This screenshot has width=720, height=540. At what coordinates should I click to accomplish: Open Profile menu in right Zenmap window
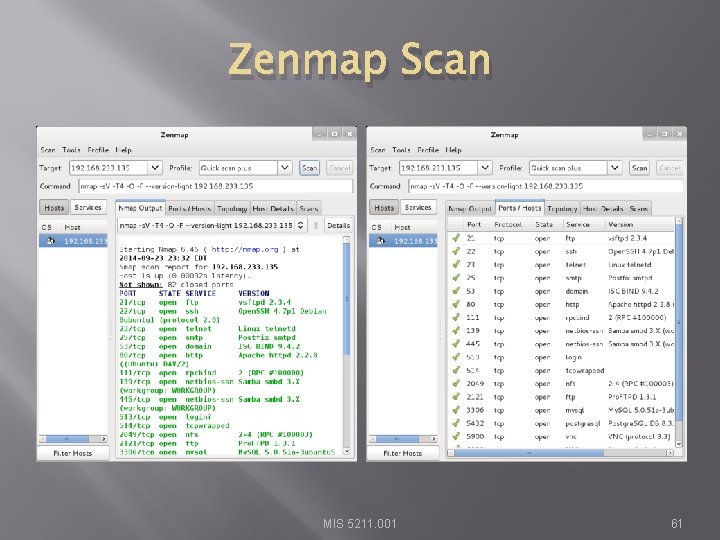coord(428,150)
